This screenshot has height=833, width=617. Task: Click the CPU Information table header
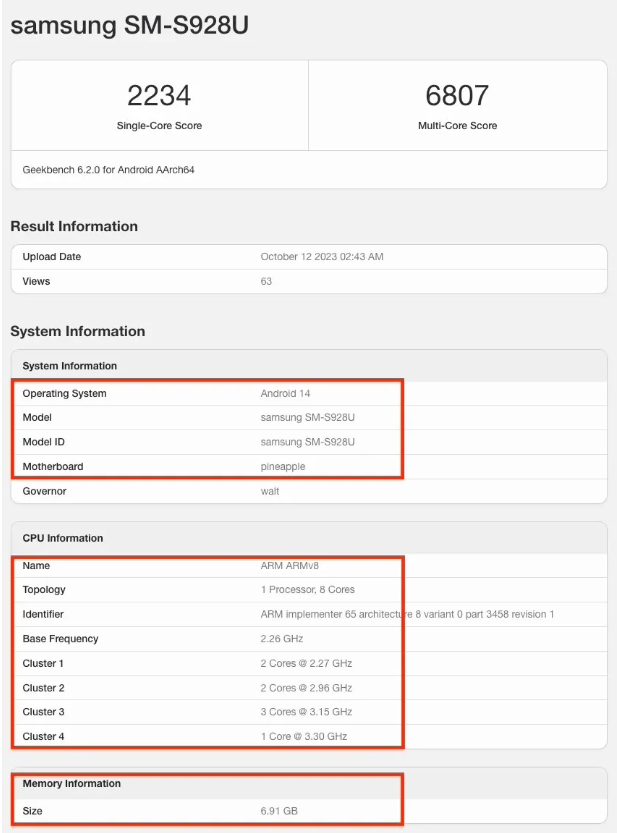(63, 538)
